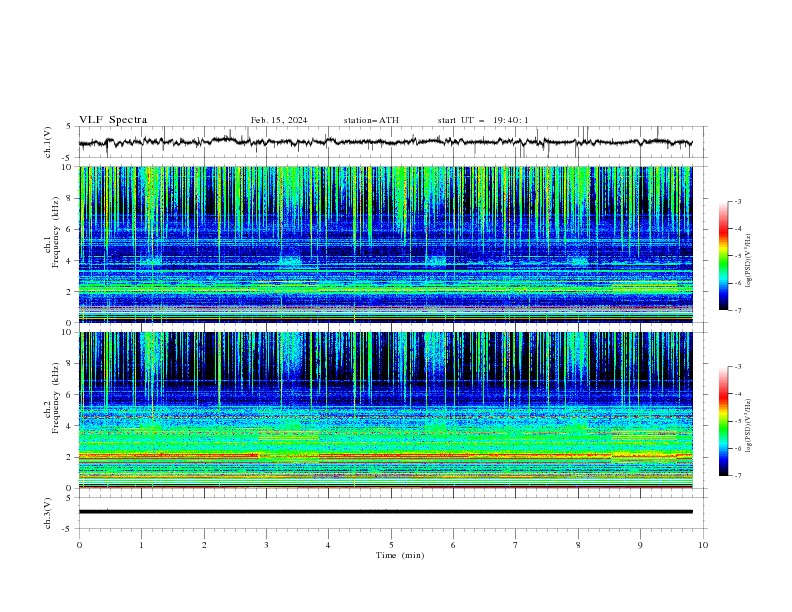
Task: Click the time axis tick label '9'
Action: 640,545
